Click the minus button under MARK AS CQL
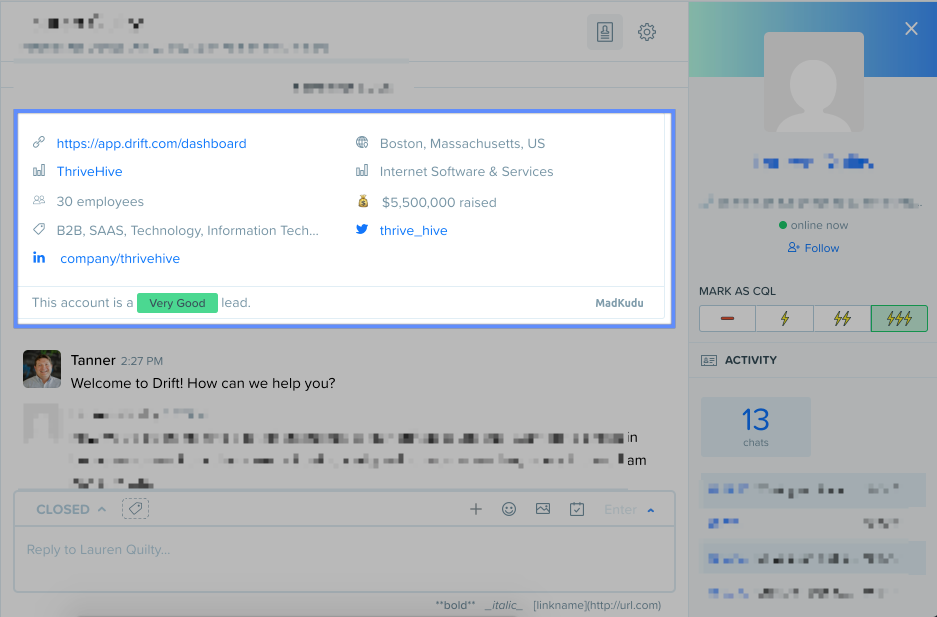937x617 pixels. click(x=727, y=318)
